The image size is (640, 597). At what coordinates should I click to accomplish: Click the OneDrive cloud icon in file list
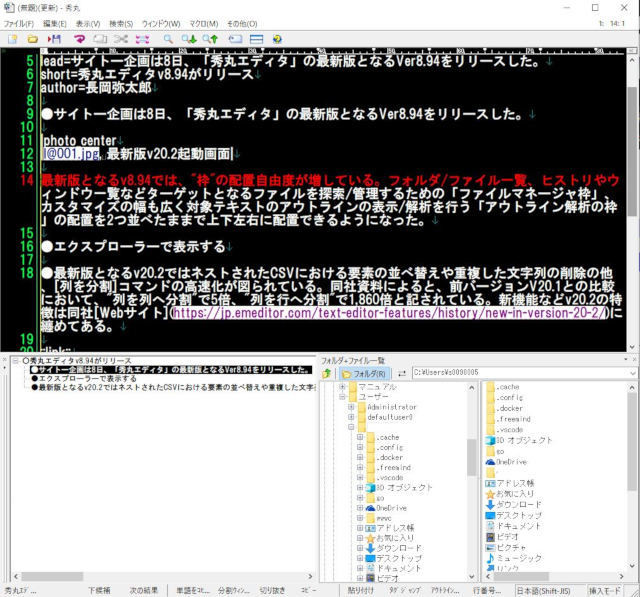(490, 462)
